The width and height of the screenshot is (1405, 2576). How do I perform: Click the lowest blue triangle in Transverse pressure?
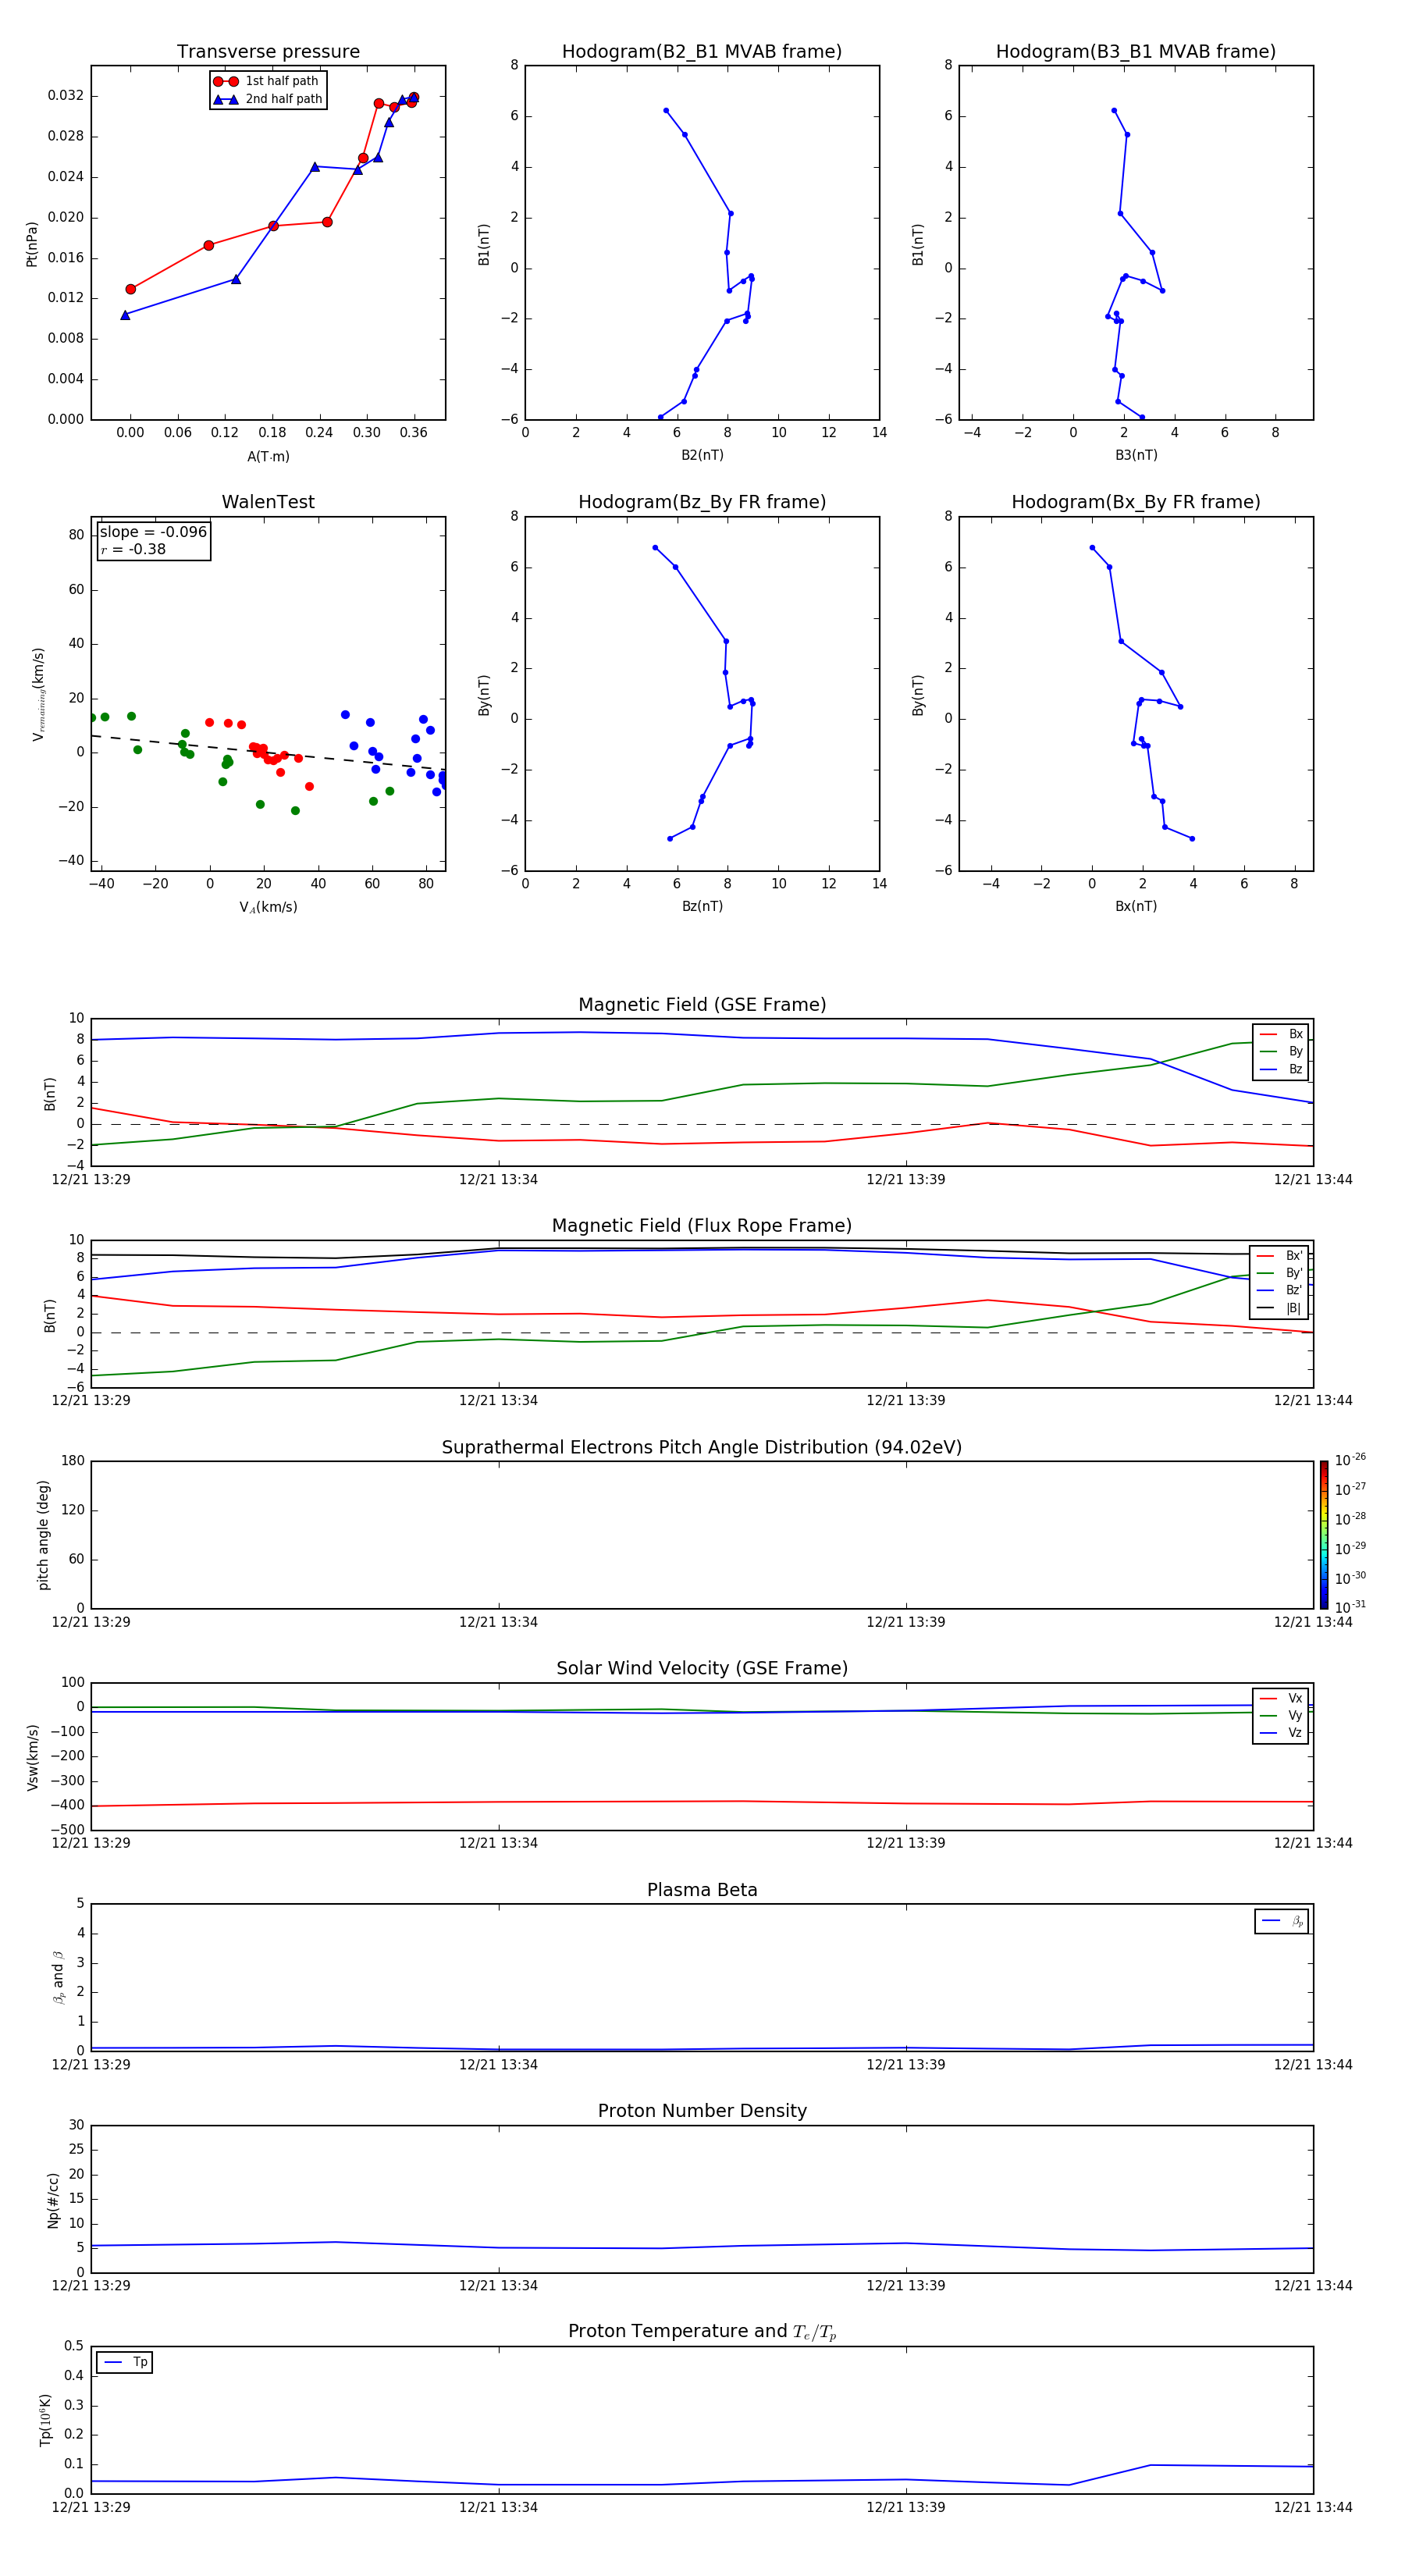pos(125,315)
